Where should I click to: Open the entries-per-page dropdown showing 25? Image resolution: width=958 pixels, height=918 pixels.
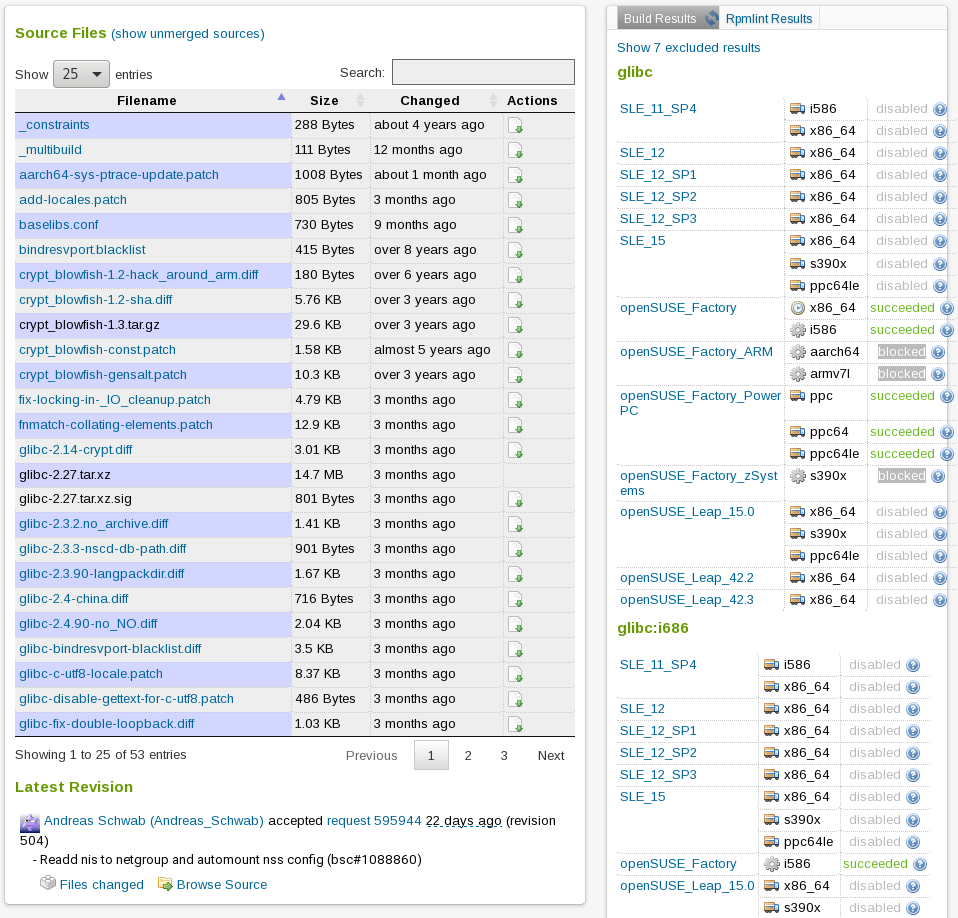pyautogui.click(x=81, y=74)
